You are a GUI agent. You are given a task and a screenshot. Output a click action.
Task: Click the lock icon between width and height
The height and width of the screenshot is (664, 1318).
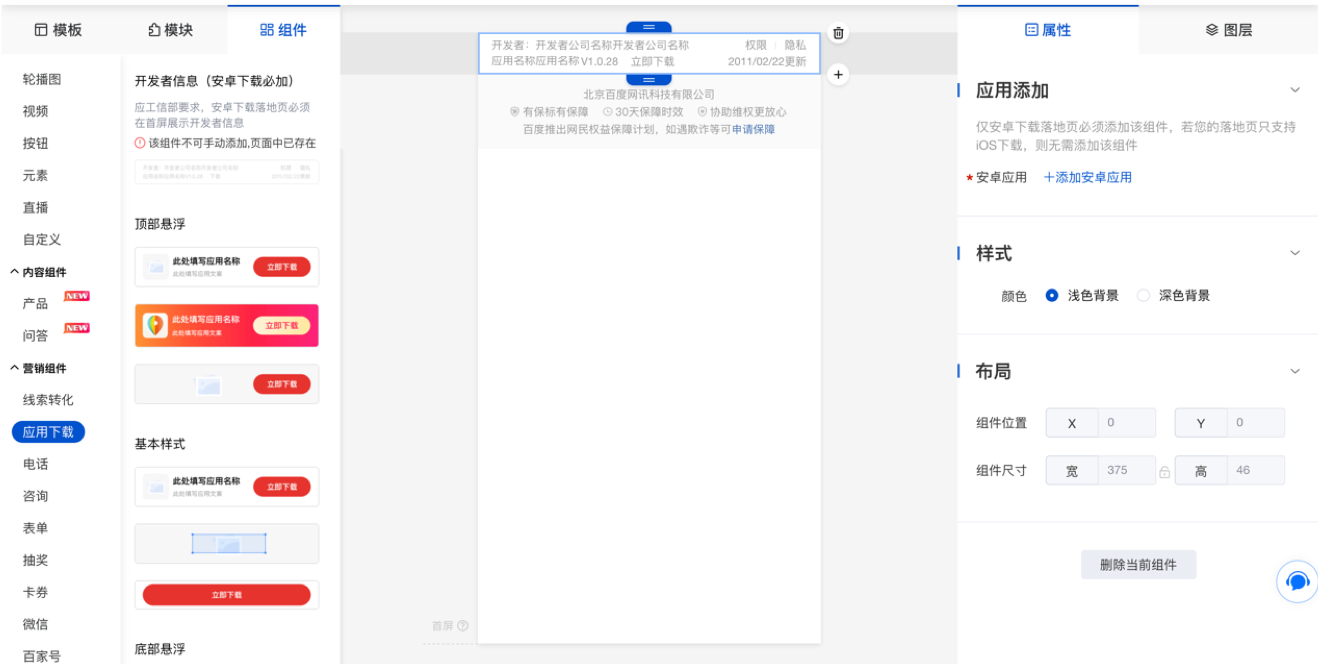1165,472
